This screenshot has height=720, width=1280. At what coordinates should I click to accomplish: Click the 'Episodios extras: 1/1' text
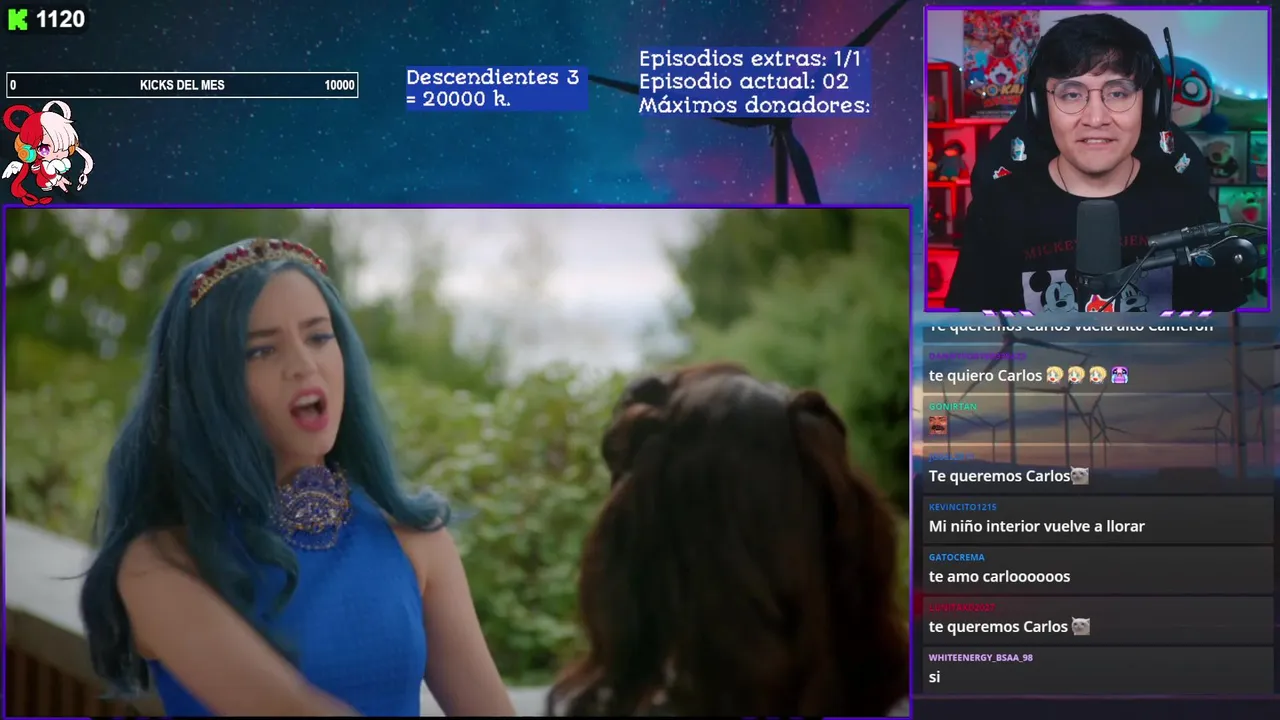click(750, 59)
